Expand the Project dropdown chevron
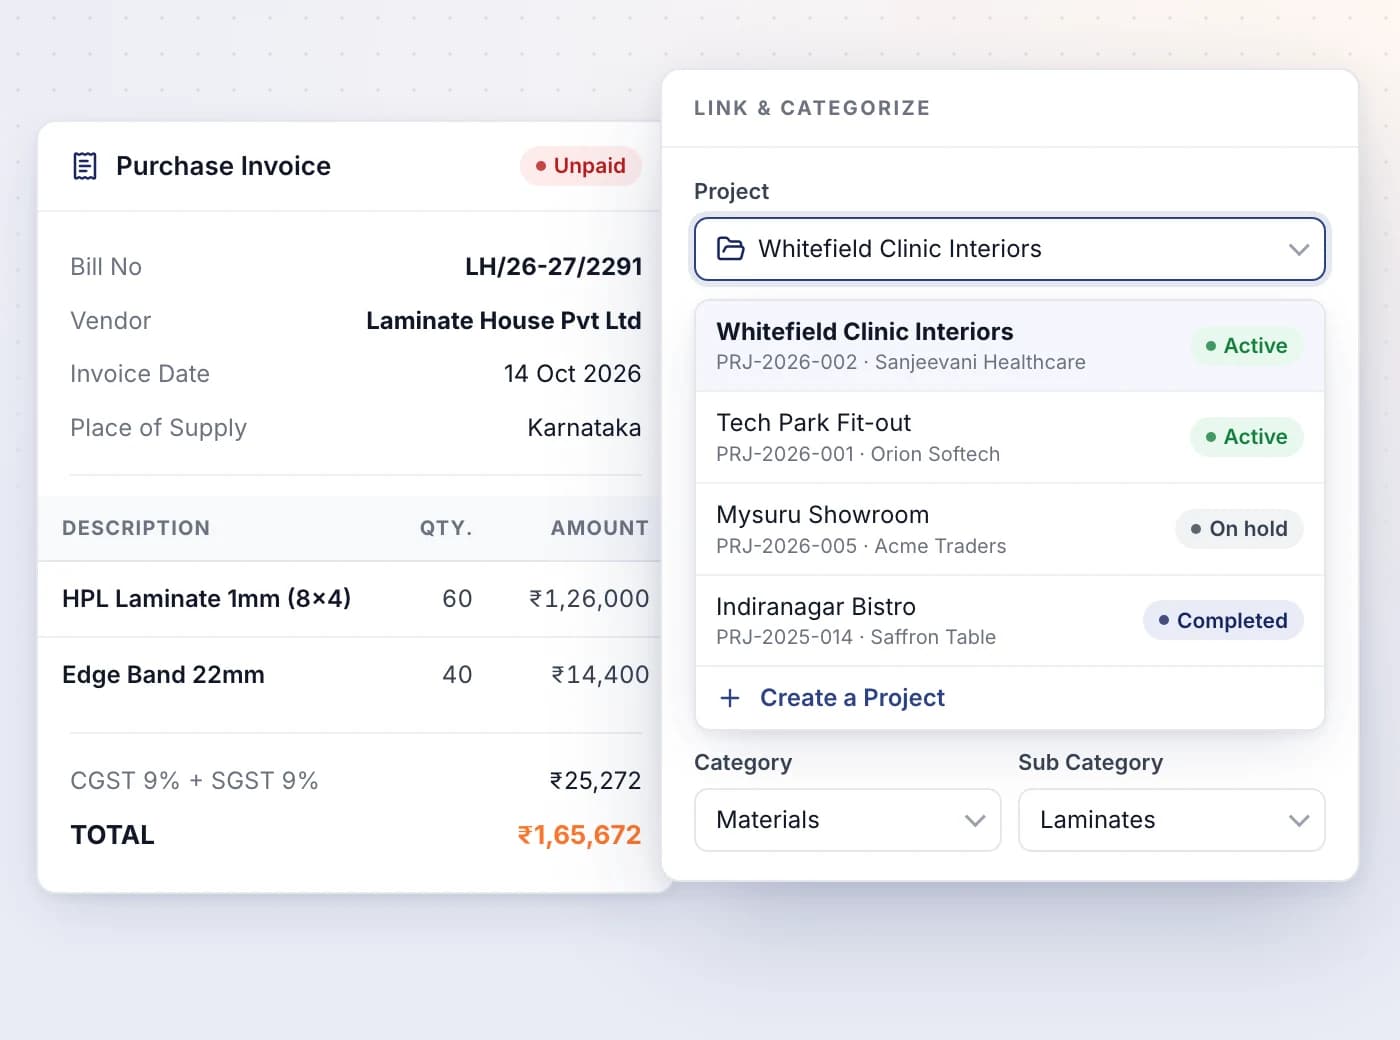Viewport: 1400px width, 1040px height. coord(1299,249)
